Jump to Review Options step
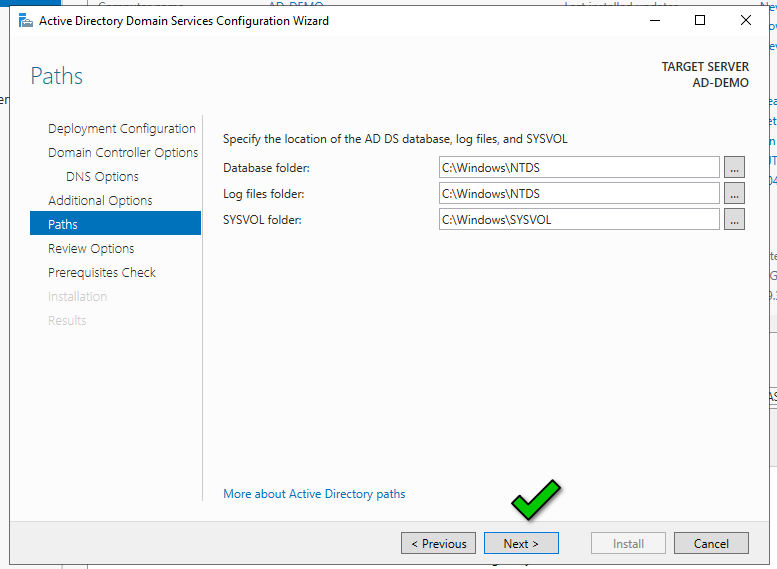Screen dimensions: 777x569 pyautogui.click(x=91, y=249)
